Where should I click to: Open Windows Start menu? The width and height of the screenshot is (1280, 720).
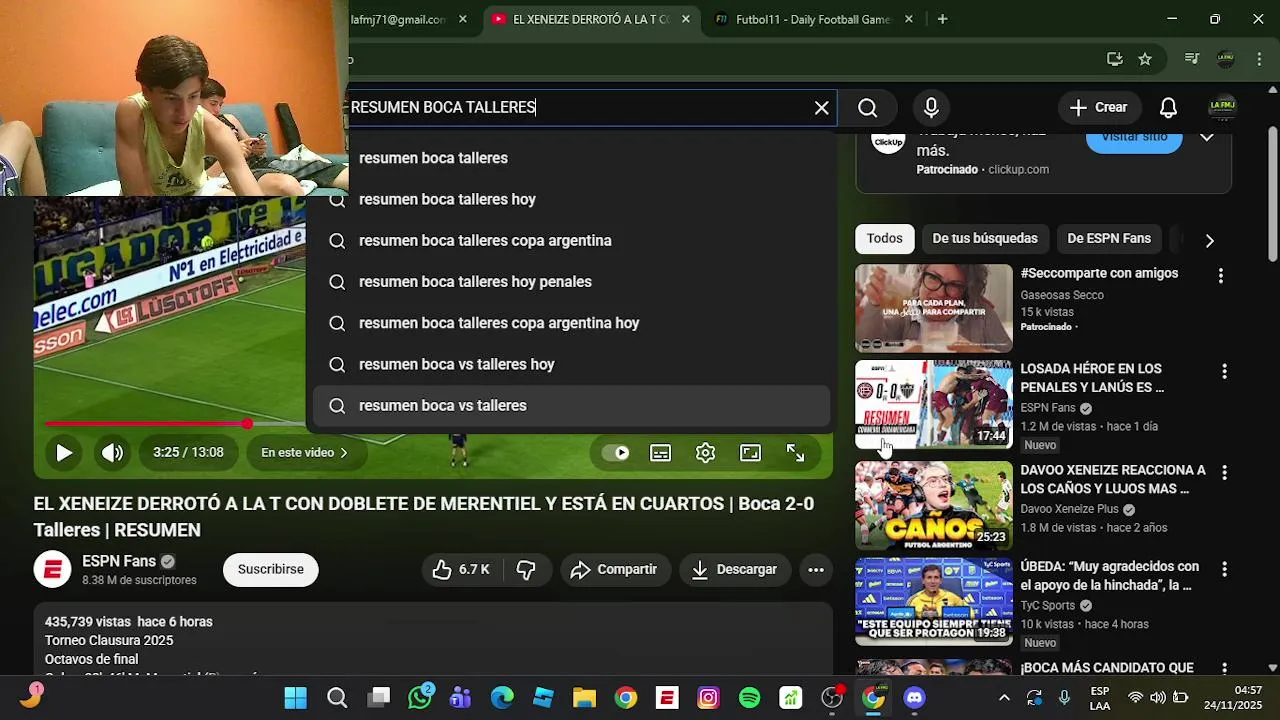pos(295,698)
